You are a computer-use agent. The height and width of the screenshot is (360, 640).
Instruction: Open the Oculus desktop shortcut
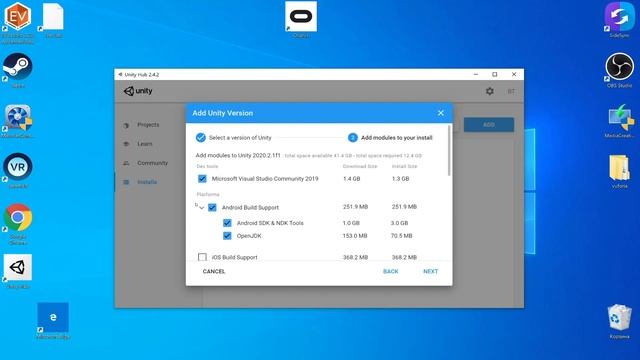click(x=301, y=16)
